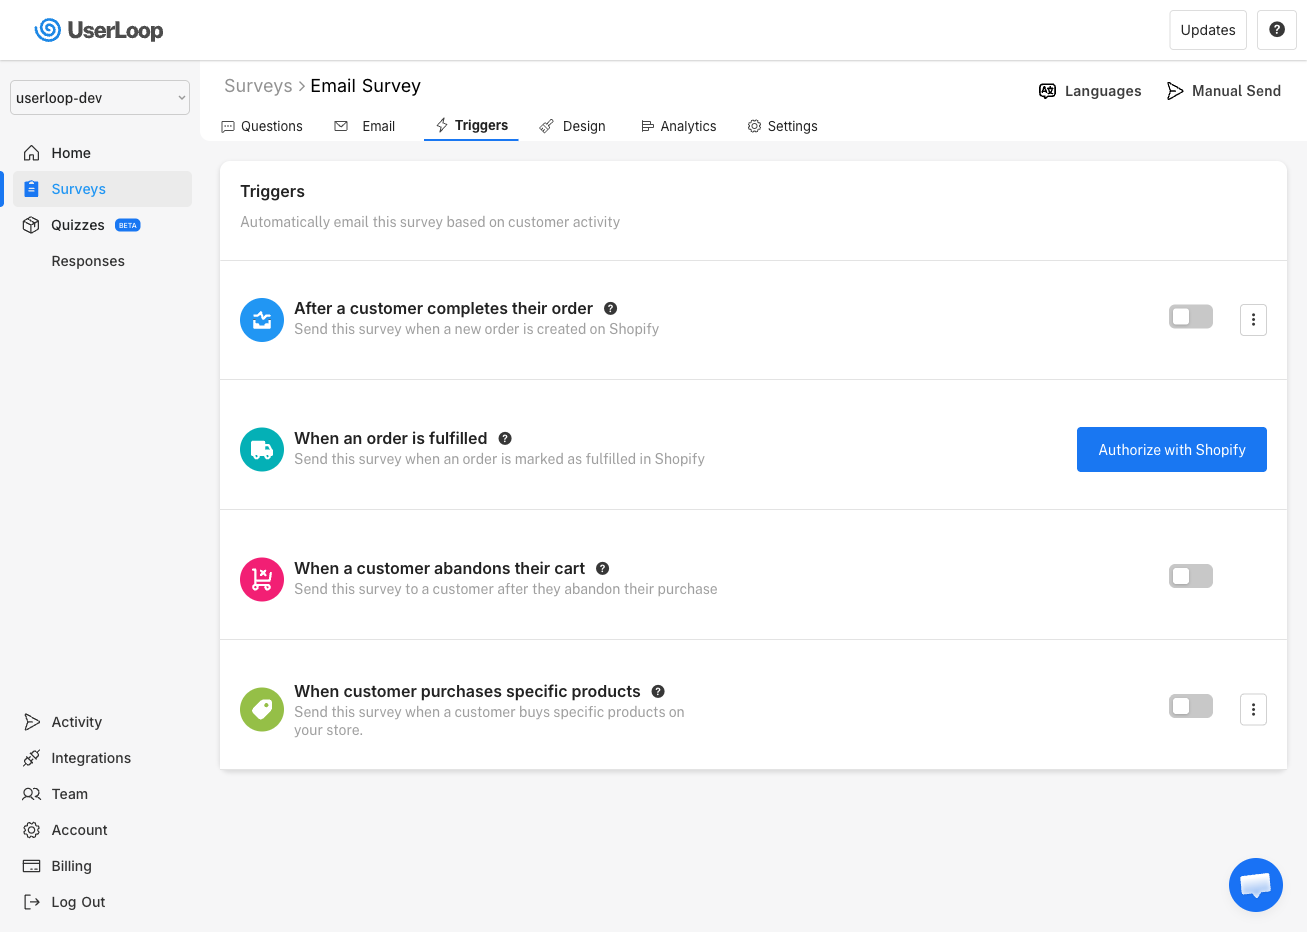The width and height of the screenshot is (1307, 932).
Task: Toggle the abandoned cart trigger on
Action: pyautogui.click(x=1190, y=576)
